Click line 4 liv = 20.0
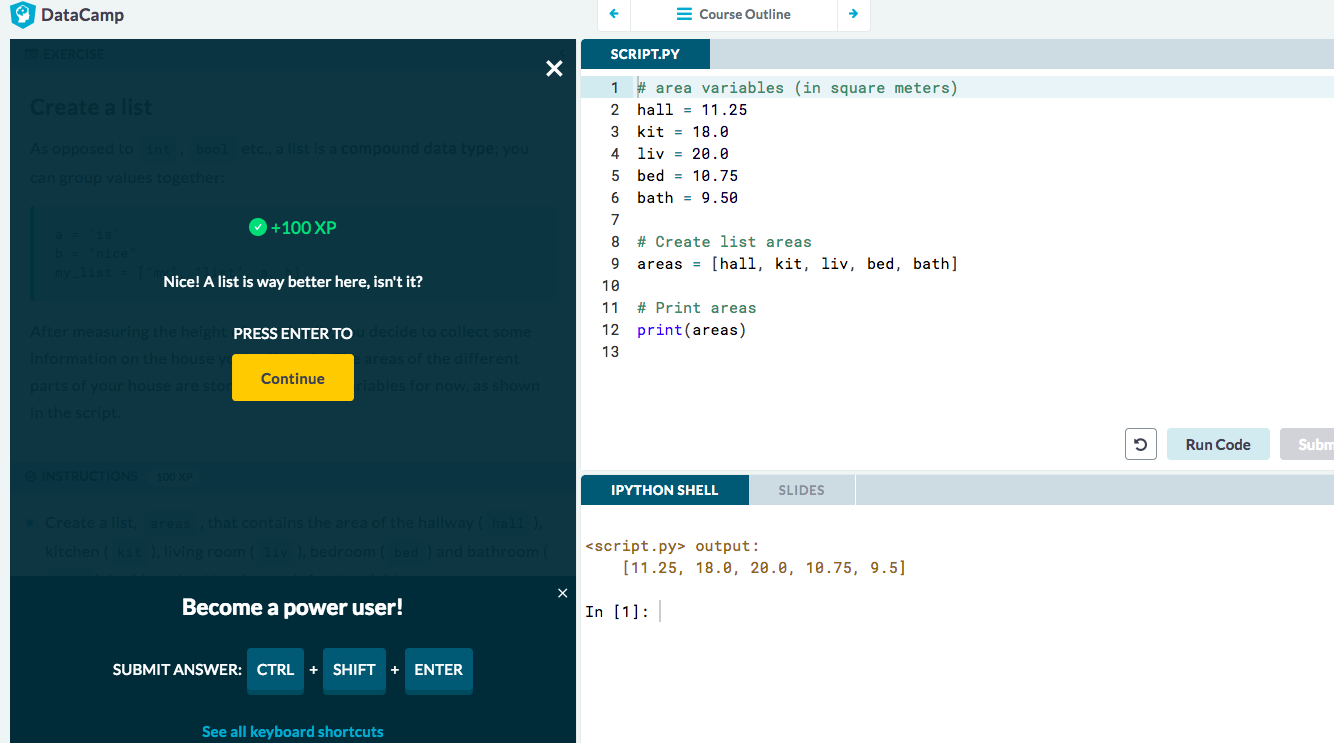This screenshot has height=743, width=1334. (683, 154)
